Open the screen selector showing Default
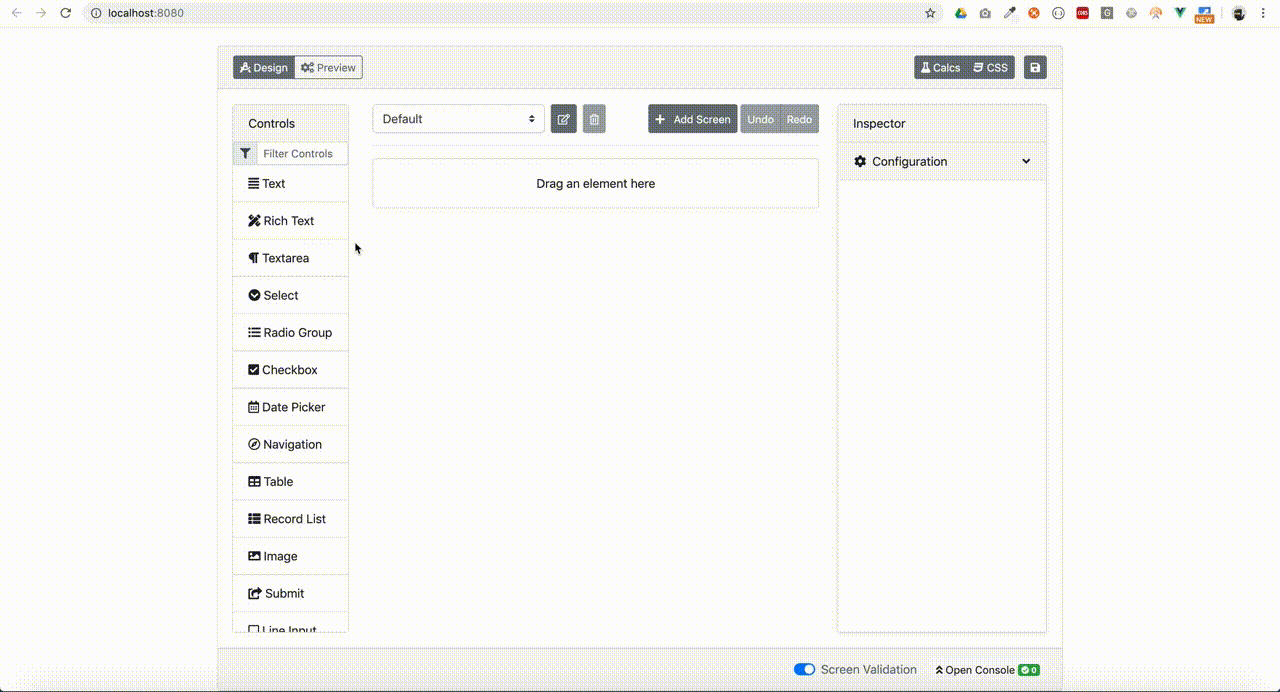Image resolution: width=1280 pixels, height=692 pixels. 458,119
